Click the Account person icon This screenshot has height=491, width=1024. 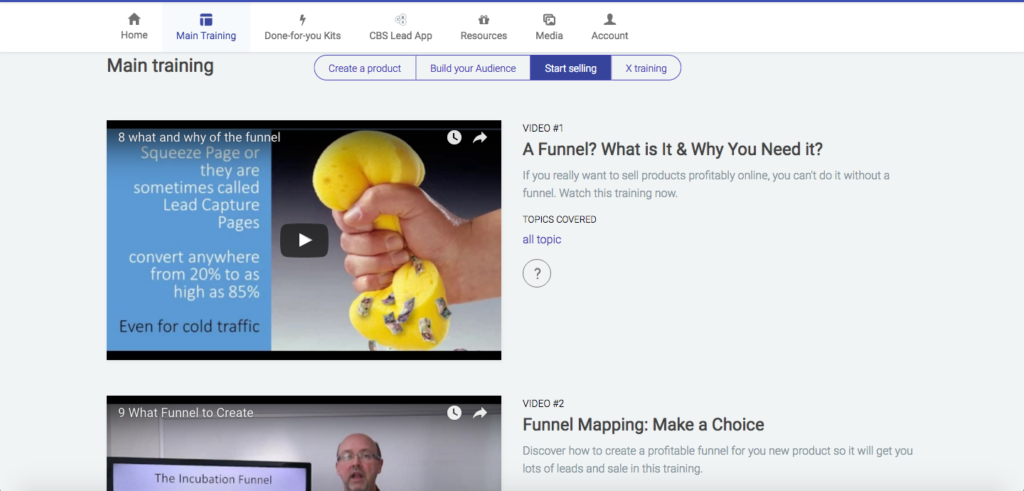pos(609,20)
